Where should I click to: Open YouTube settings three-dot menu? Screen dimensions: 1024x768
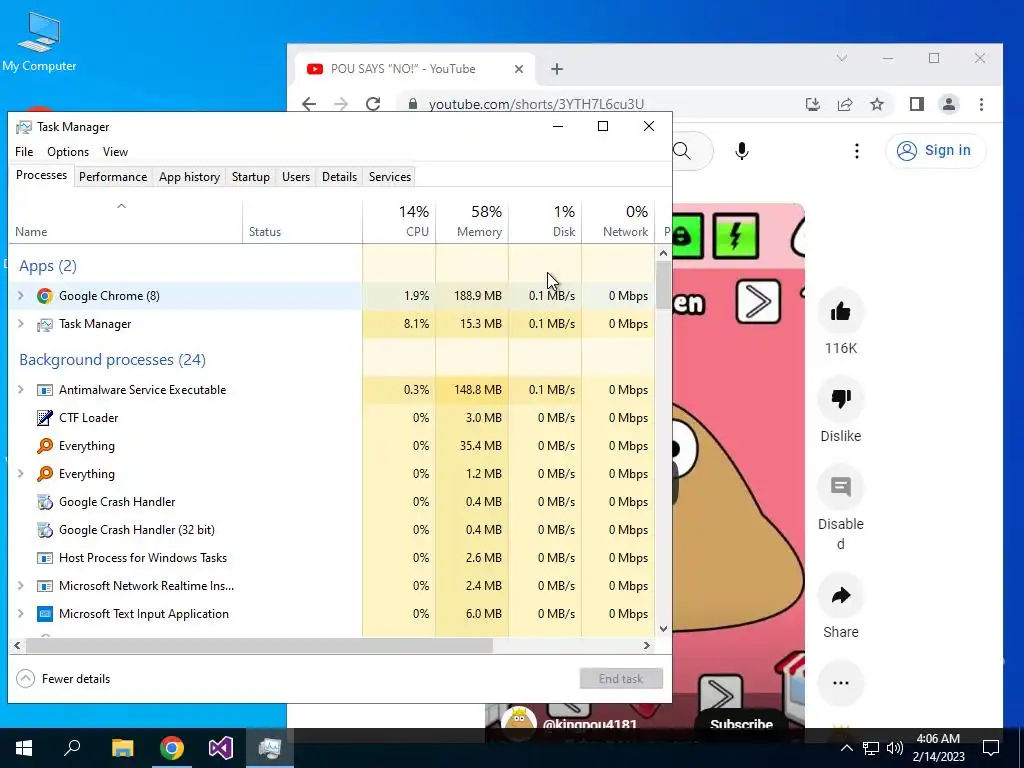[857, 151]
